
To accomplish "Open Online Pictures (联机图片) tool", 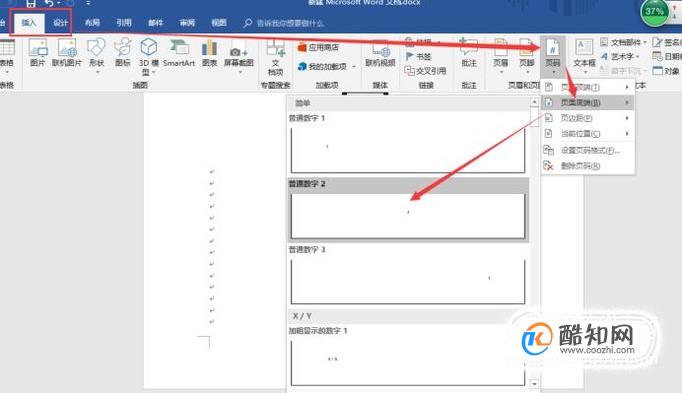I will point(67,52).
